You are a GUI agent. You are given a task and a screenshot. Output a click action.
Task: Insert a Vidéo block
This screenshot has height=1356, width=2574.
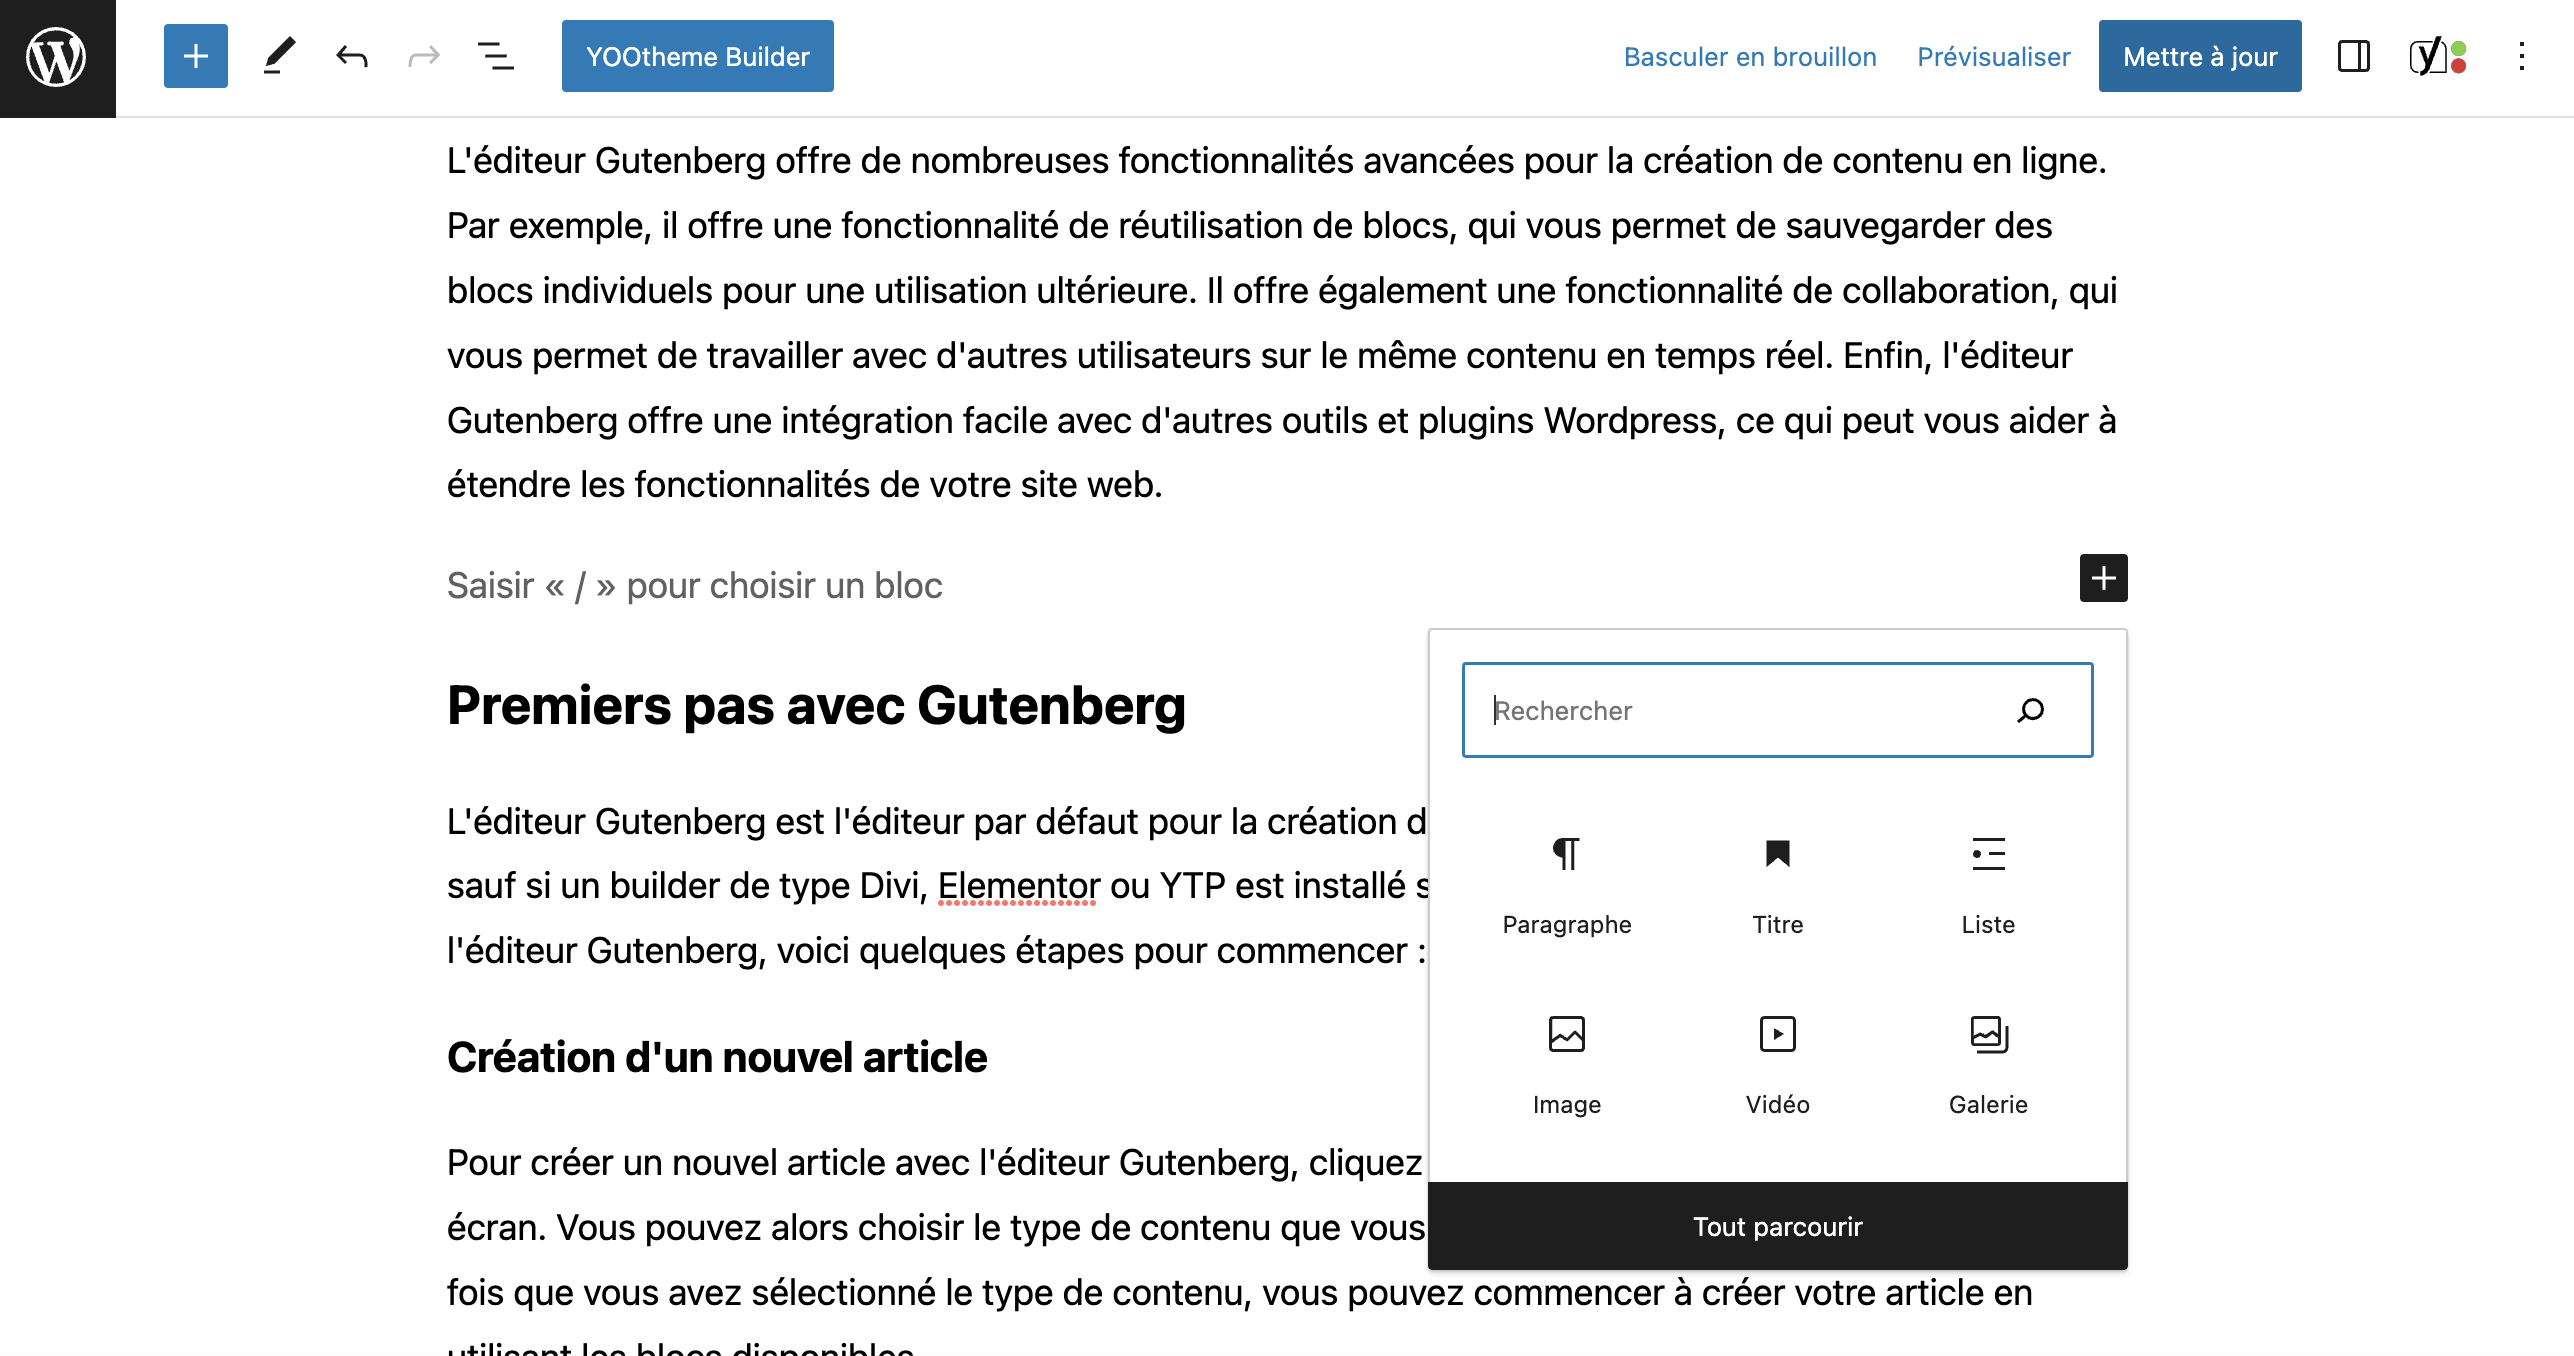point(1778,1064)
